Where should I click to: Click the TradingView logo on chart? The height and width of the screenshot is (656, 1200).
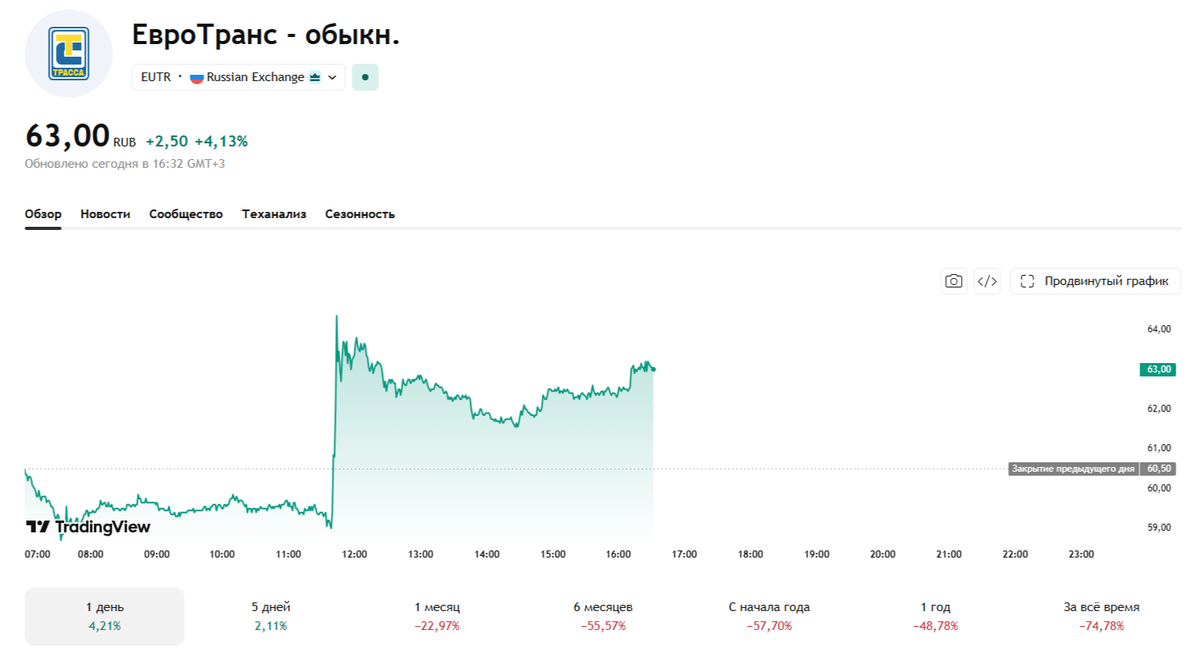(88, 527)
